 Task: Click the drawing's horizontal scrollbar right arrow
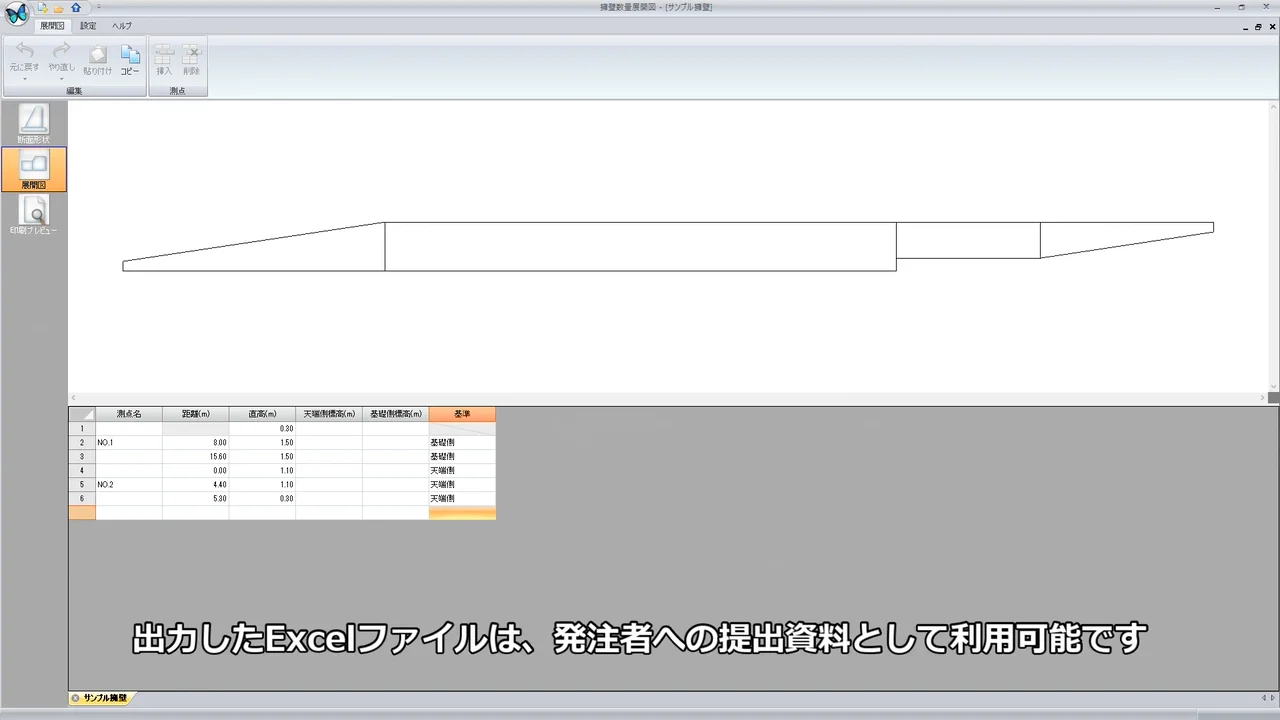point(1263,398)
